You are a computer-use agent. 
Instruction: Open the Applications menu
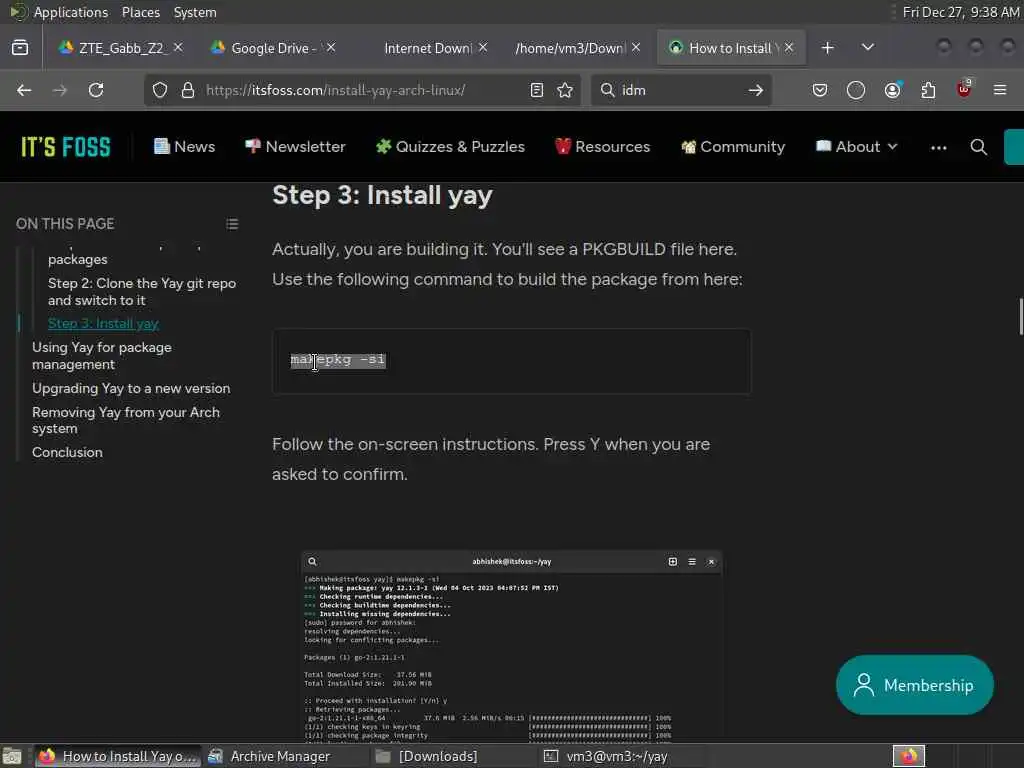[x=71, y=12]
